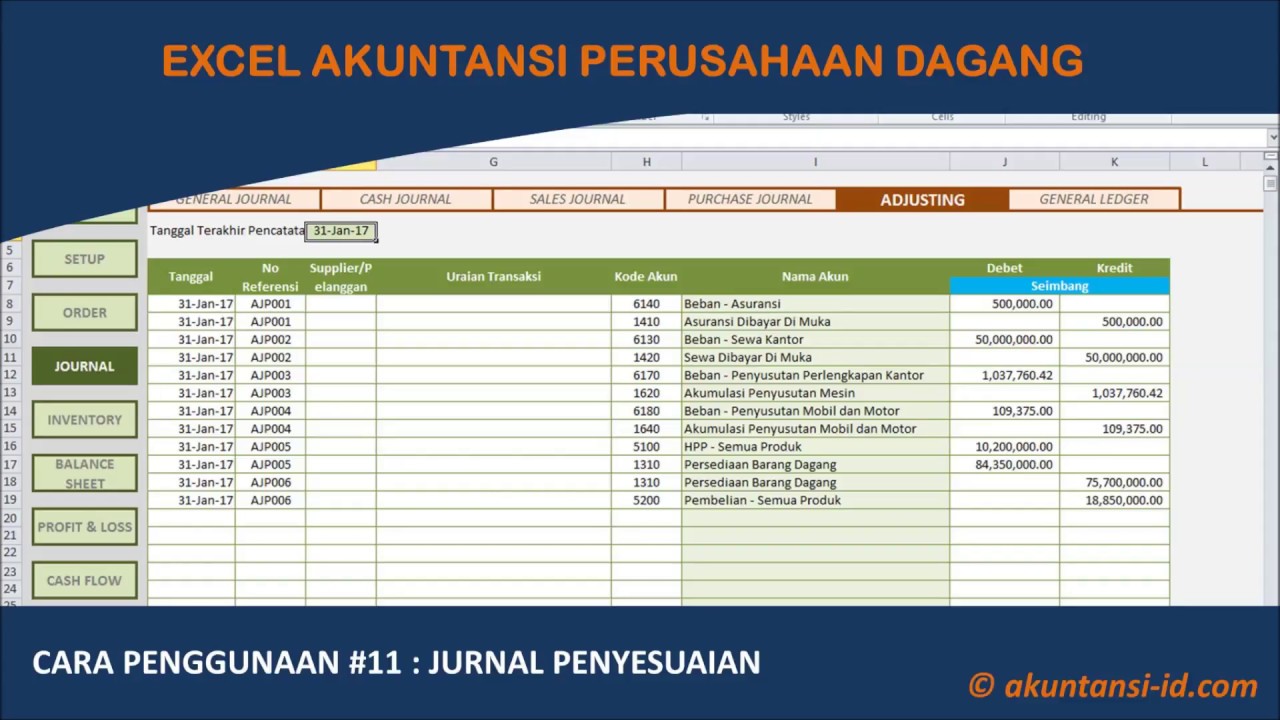Select Akumulasi Penyusutan Mesin cell
The width and height of the screenshot is (1280, 720).
[815, 393]
